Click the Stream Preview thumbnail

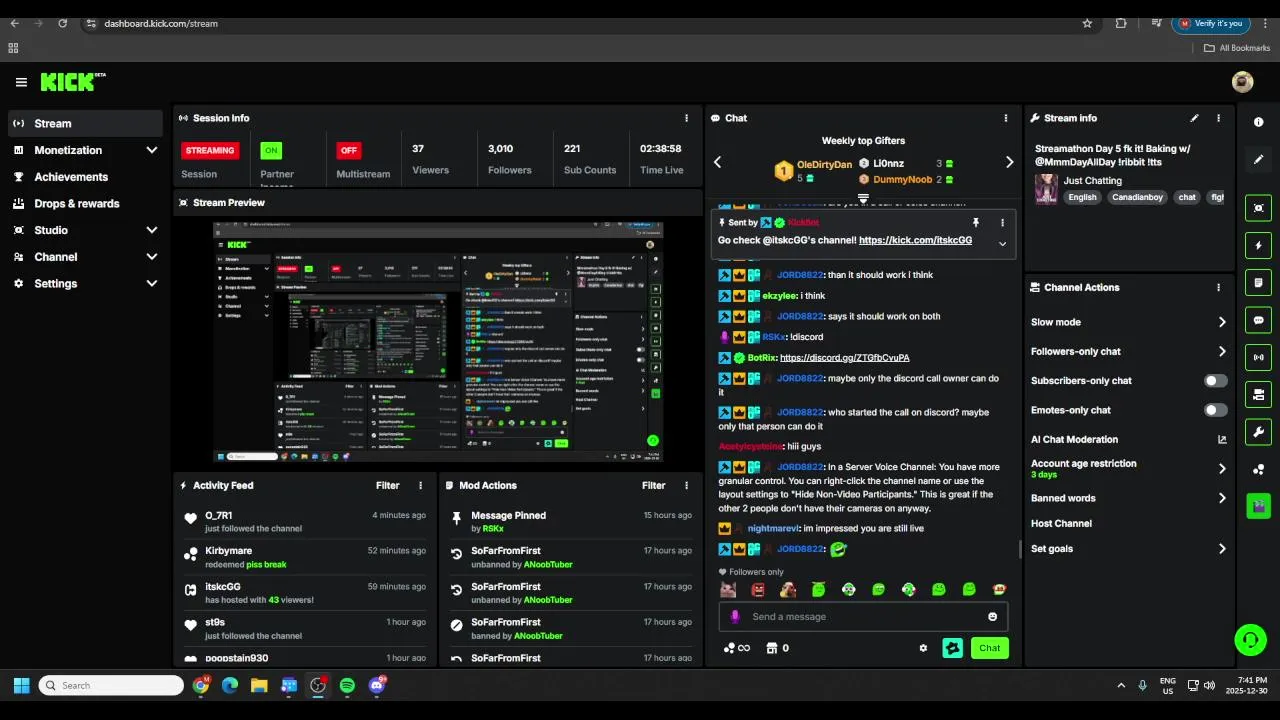coord(438,342)
